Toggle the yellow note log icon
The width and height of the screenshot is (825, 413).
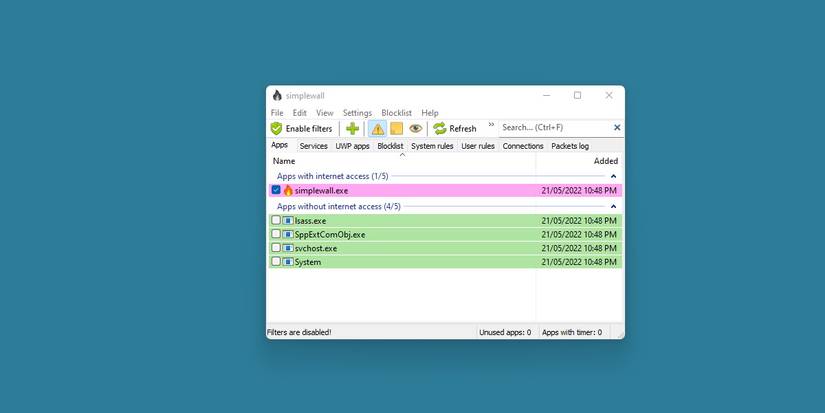click(x=396, y=128)
